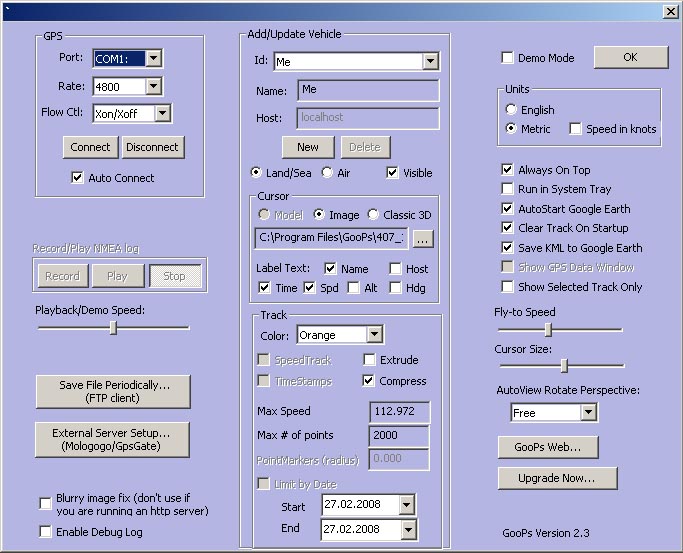Click the Upgrade Now button
The width and height of the screenshot is (683, 553).
coord(557,478)
